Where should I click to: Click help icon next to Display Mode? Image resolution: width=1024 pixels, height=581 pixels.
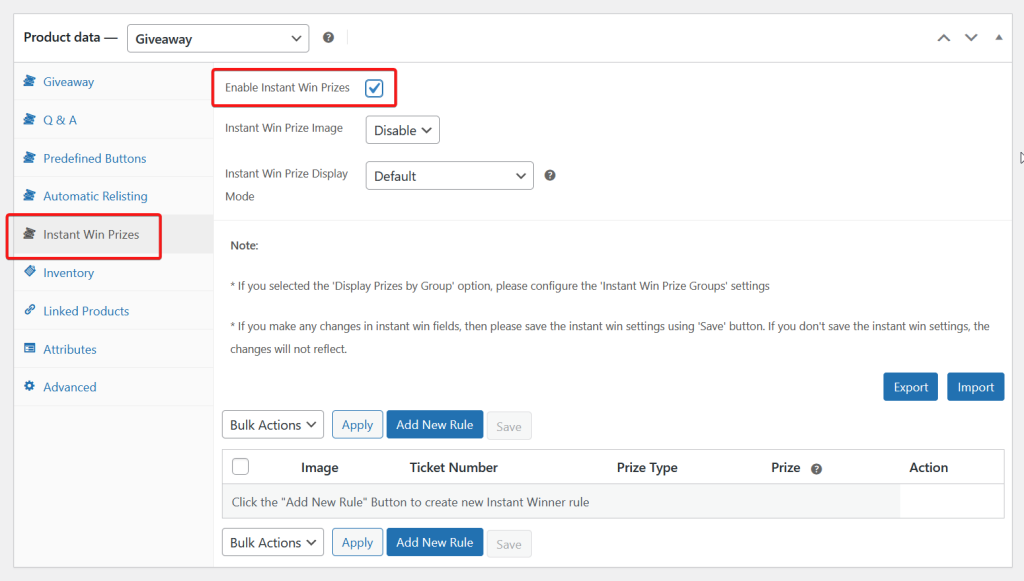pyautogui.click(x=550, y=175)
